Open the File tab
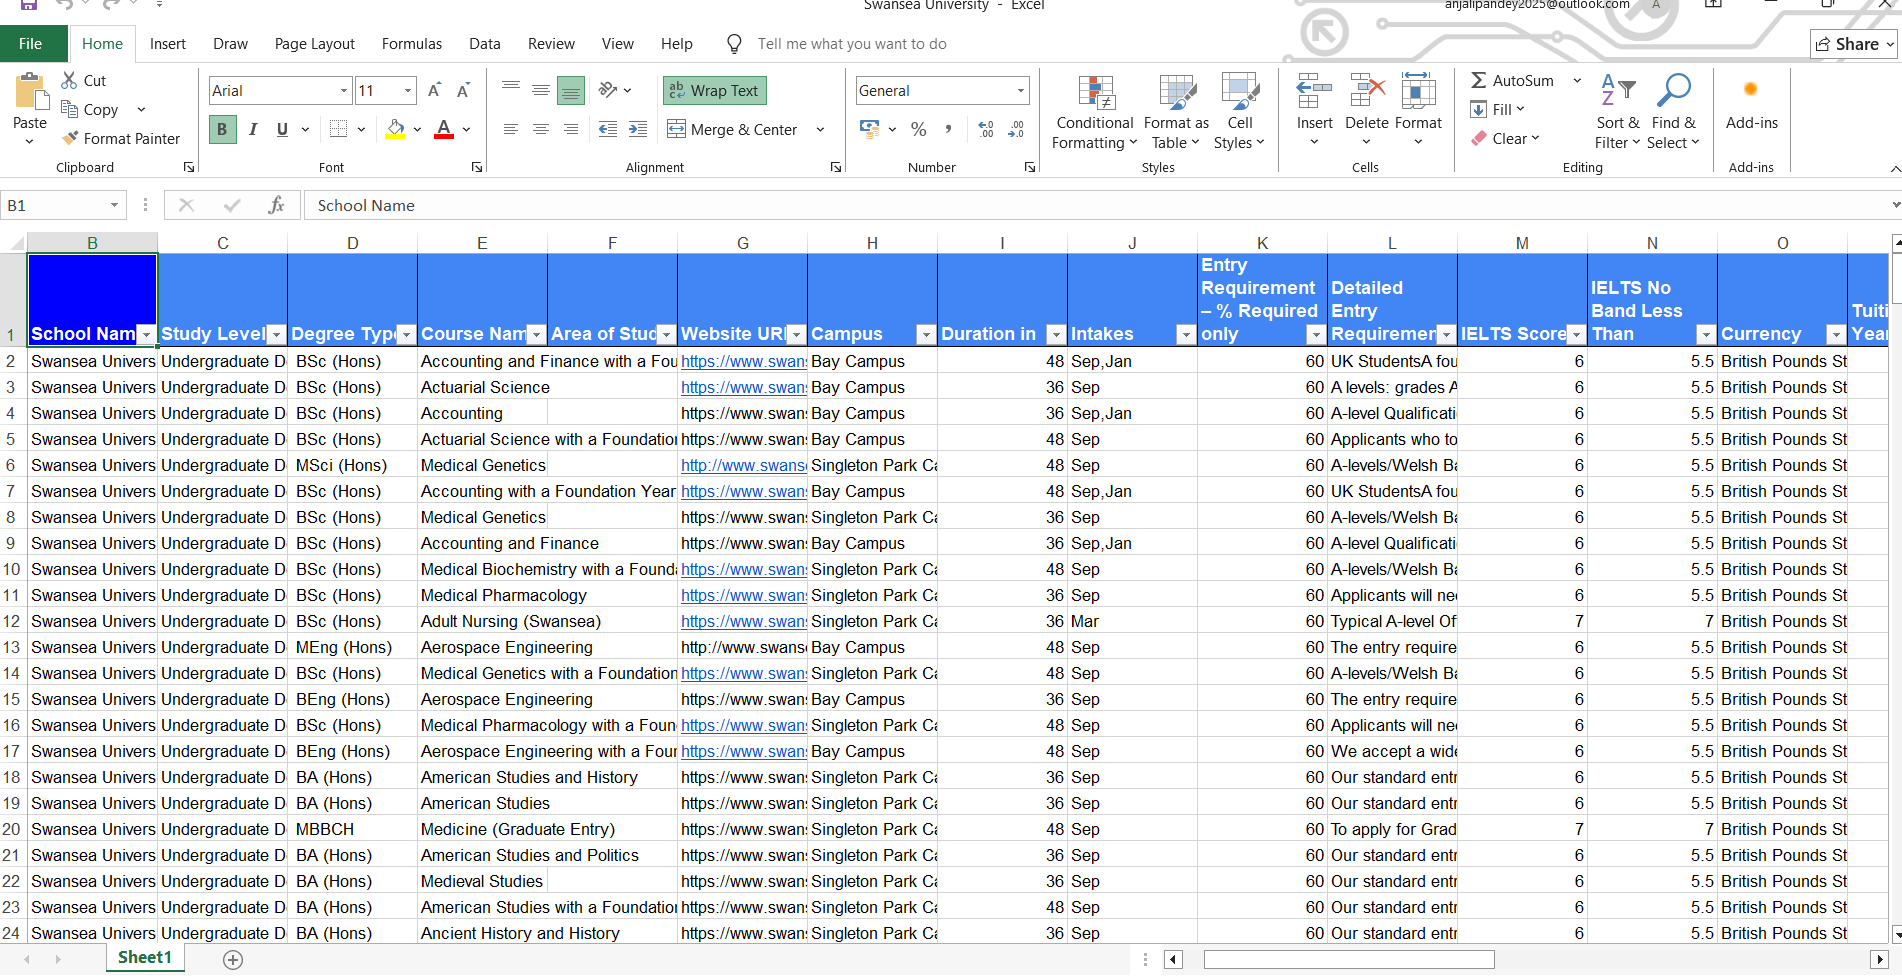The image size is (1902, 976). coord(31,44)
